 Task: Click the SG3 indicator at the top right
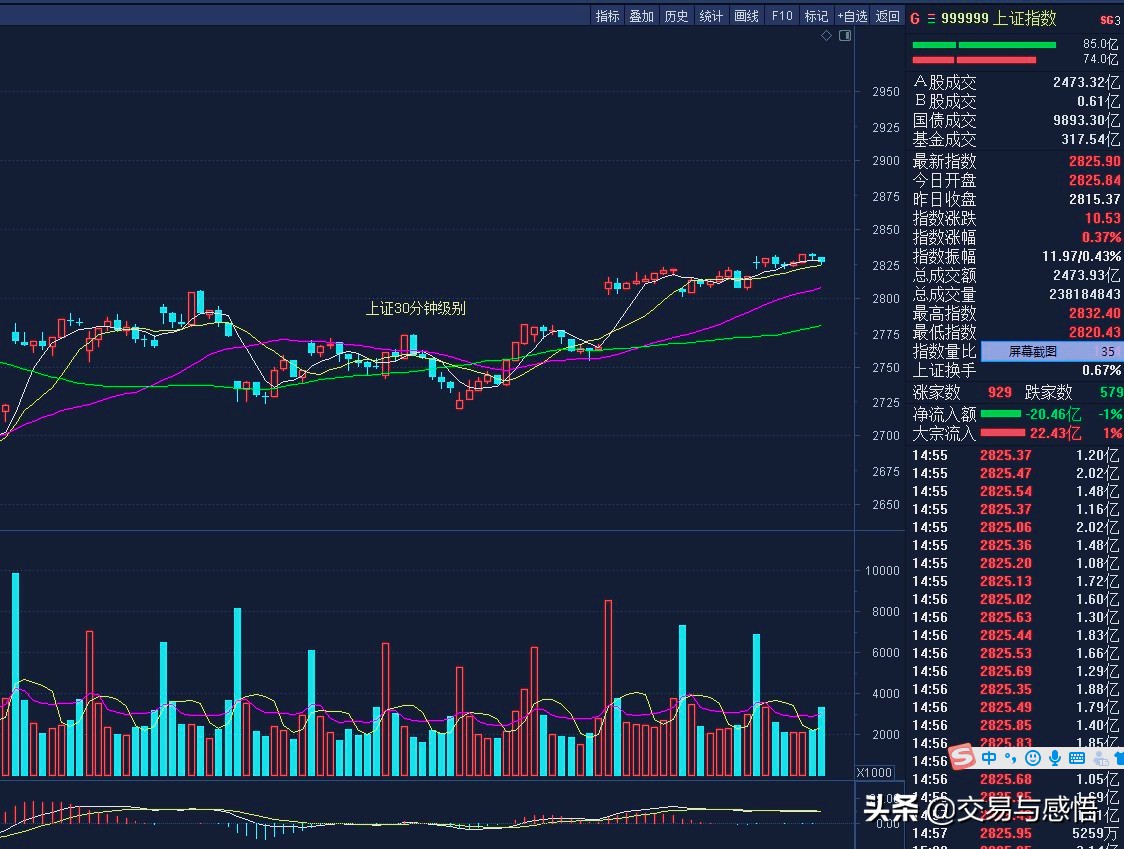point(1110,17)
